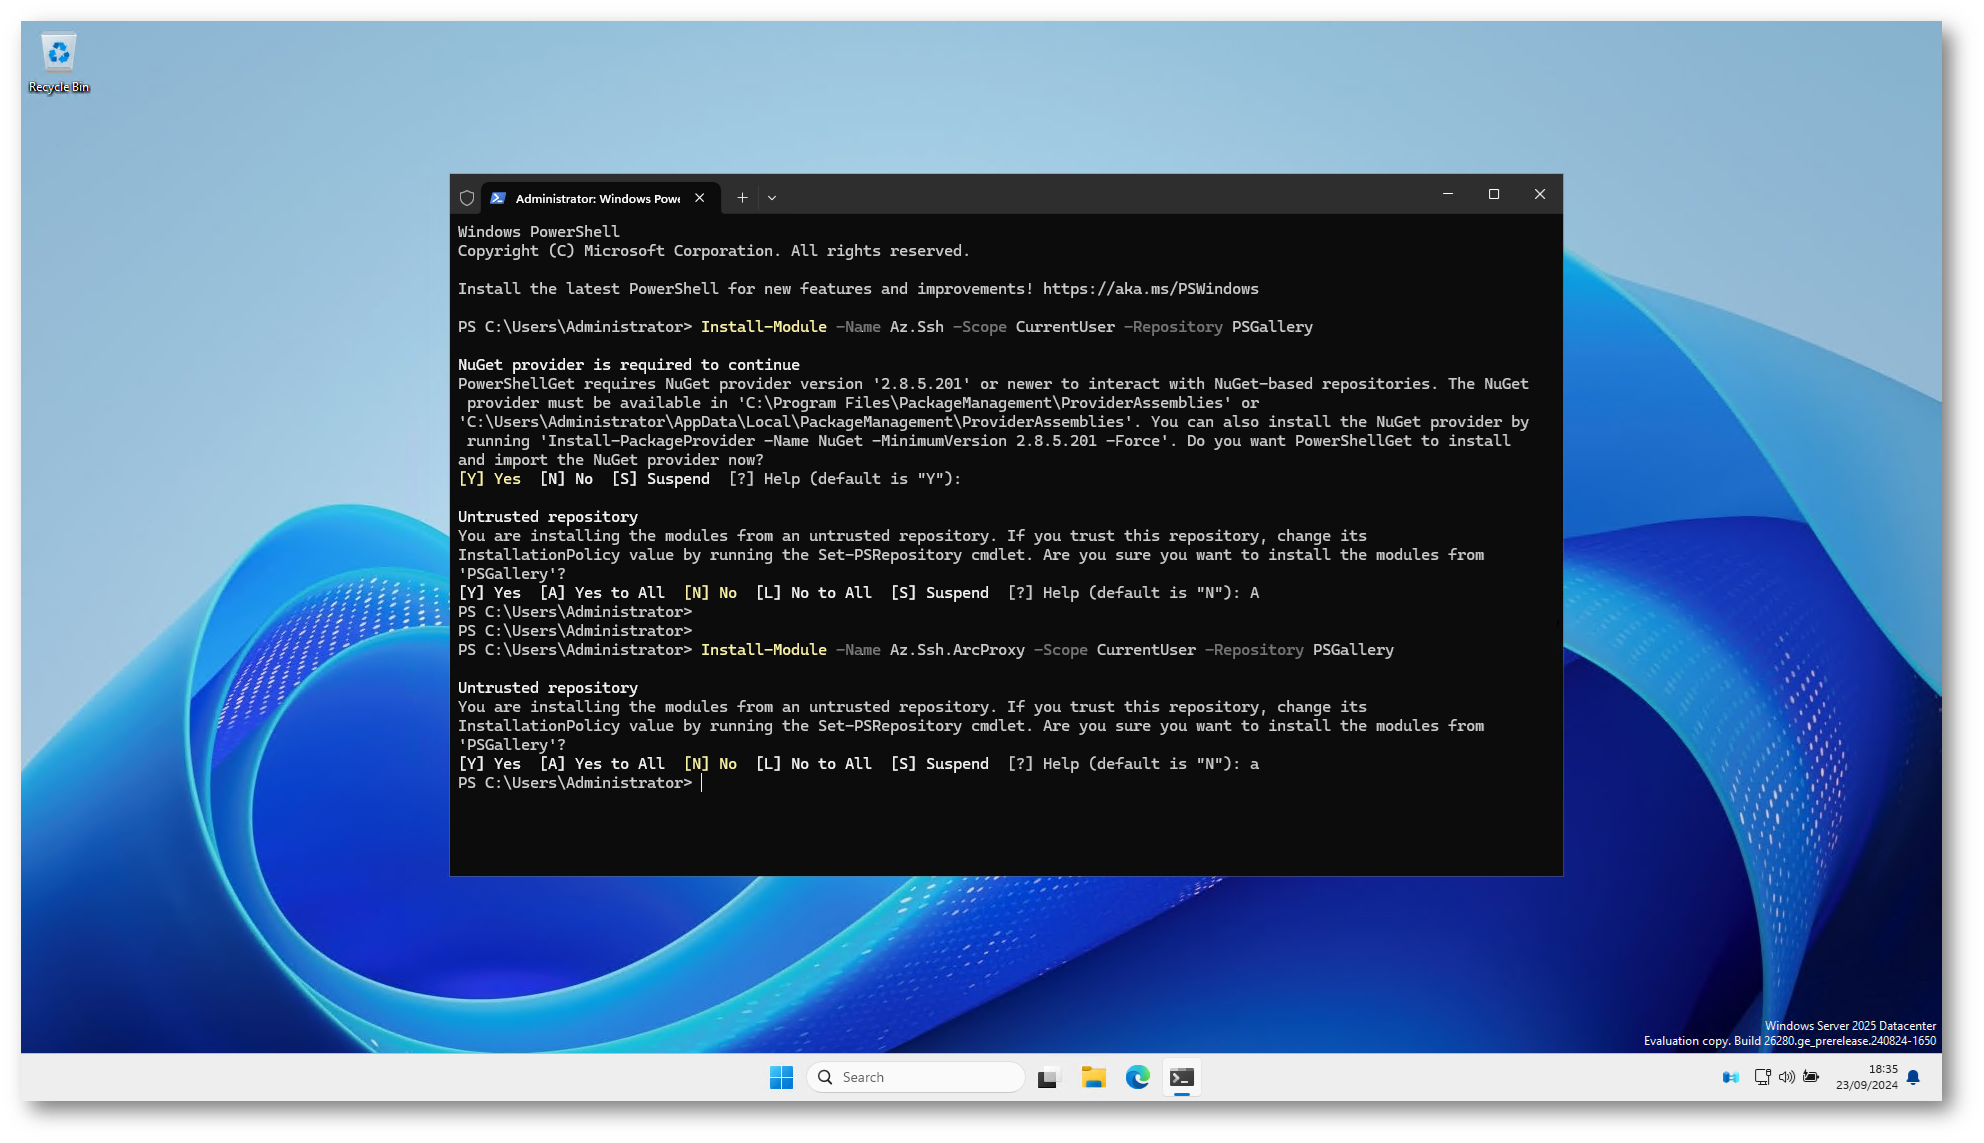Viewport: 1984px width, 1143px height.
Task: Select the Administrator: Windows PowerShell tab
Action: 590,198
